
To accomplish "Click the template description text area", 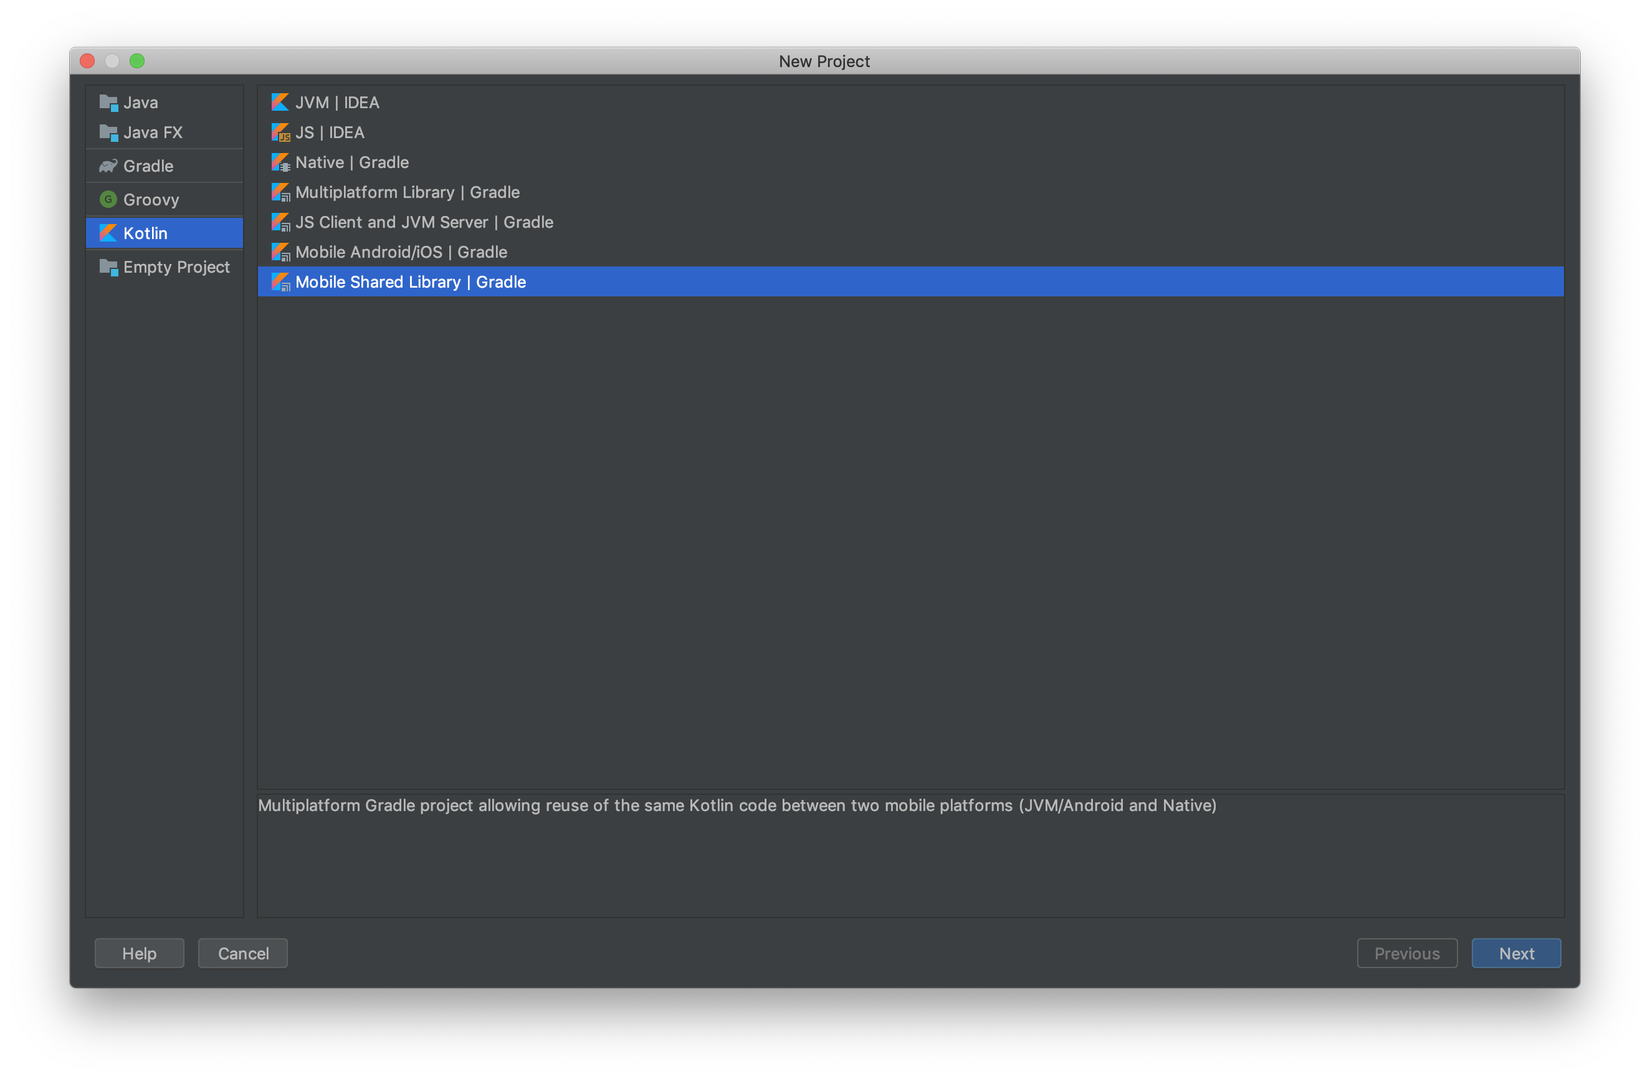I will click(910, 855).
